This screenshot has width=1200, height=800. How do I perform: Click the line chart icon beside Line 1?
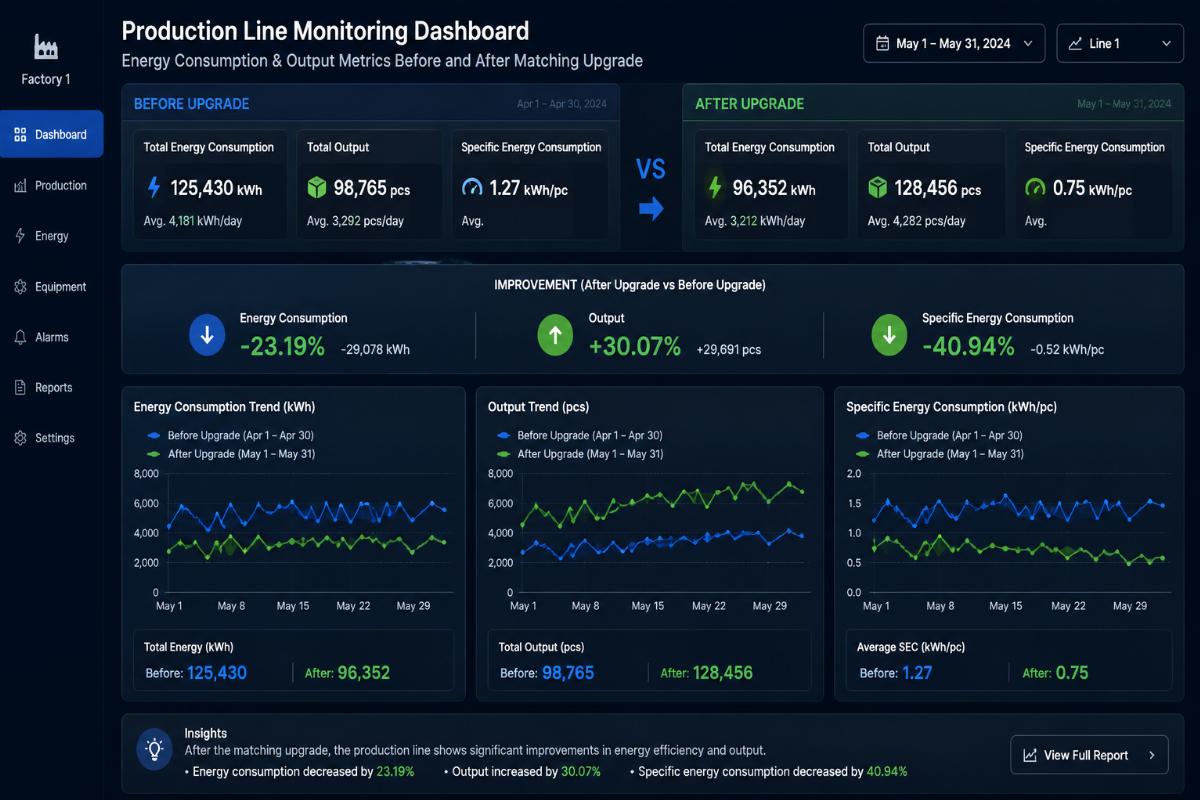(x=1075, y=43)
